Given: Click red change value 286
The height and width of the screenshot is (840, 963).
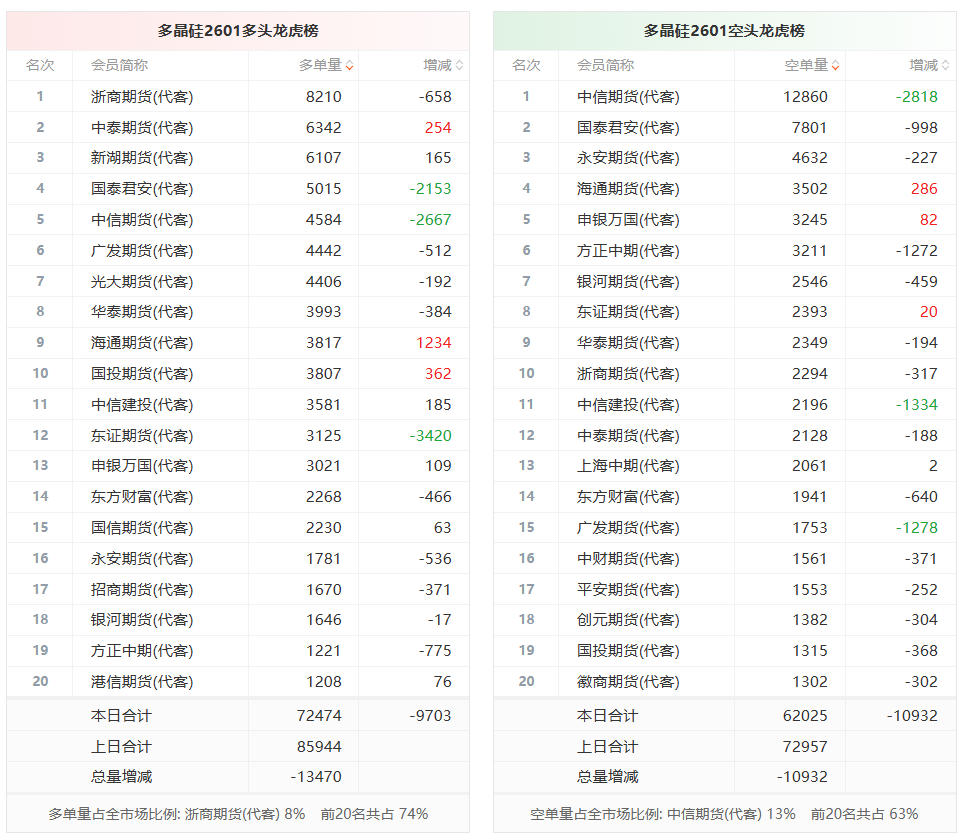Looking at the screenshot, I should [x=924, y=189].
